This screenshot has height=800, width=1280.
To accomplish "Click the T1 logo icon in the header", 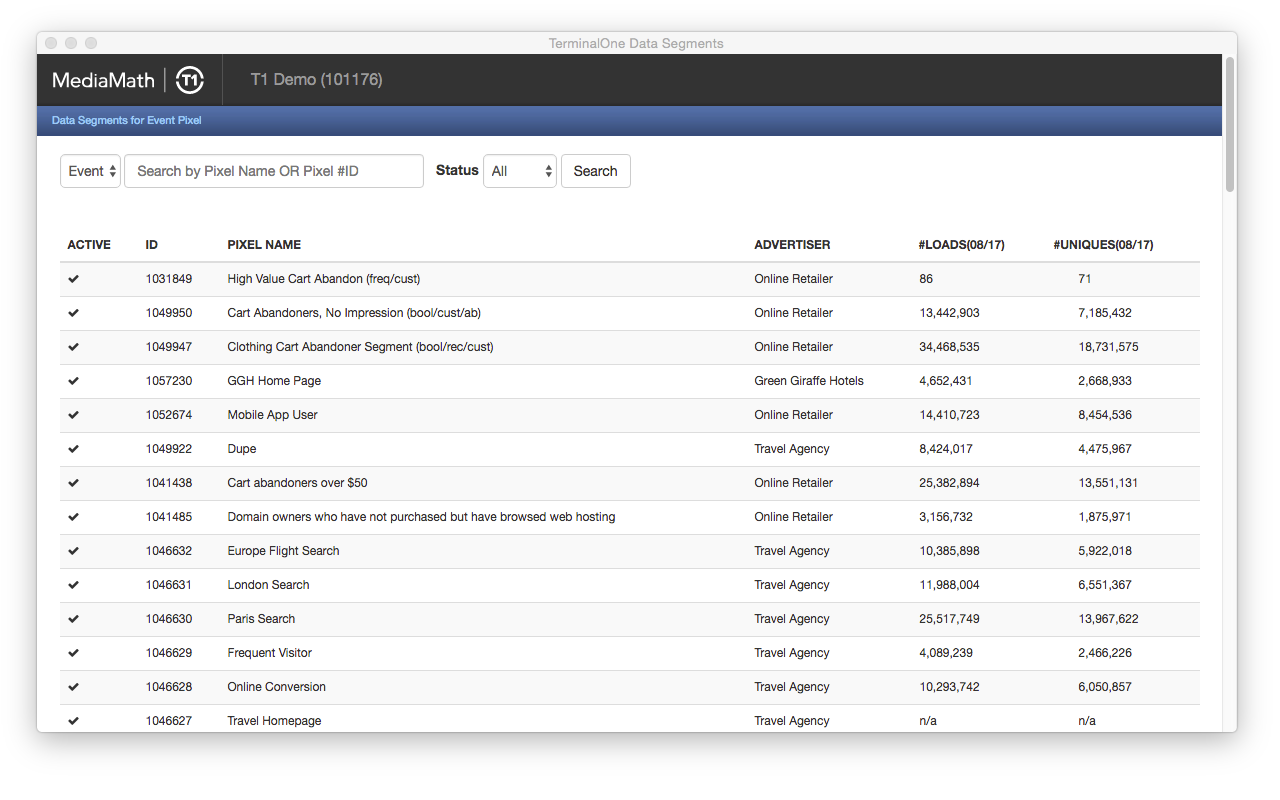I will tap(190, 80).
